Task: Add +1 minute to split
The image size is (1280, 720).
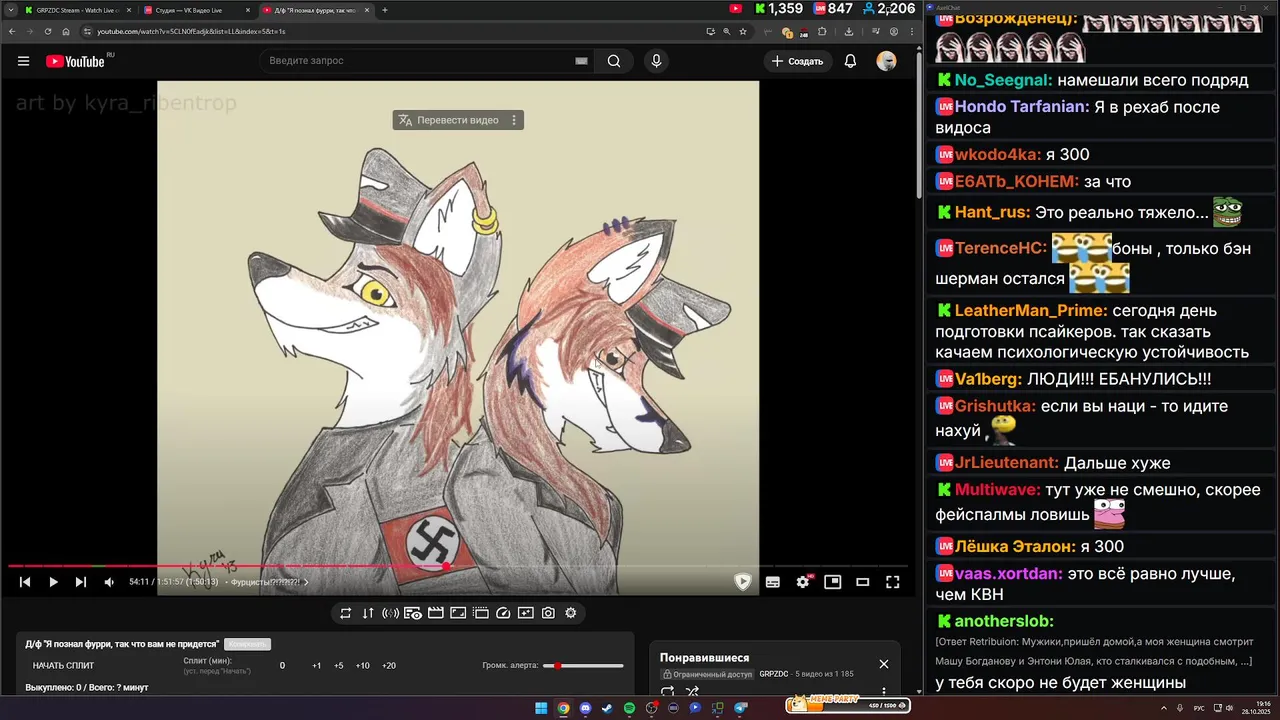Action: tap(316, 666)
